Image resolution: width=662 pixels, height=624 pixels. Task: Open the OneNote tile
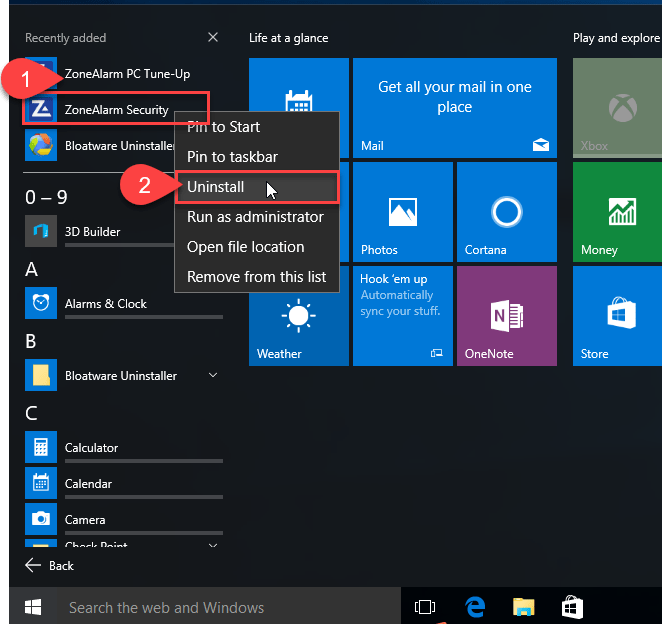507,316
